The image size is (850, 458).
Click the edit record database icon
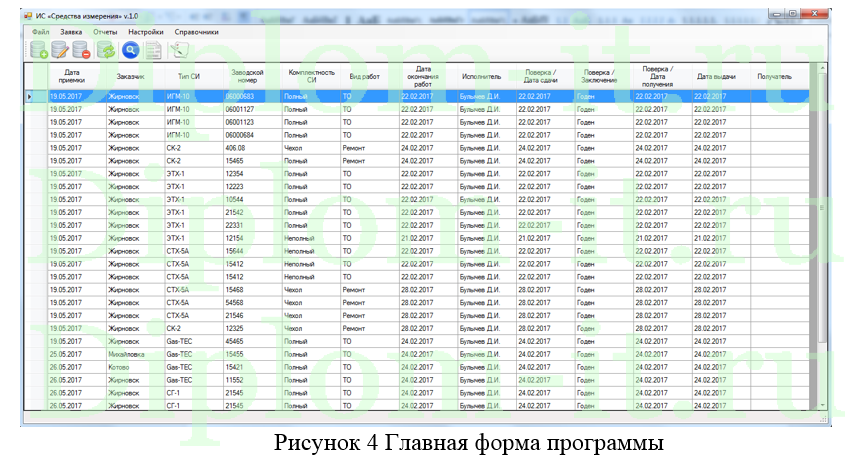click(x=60, y=49)
